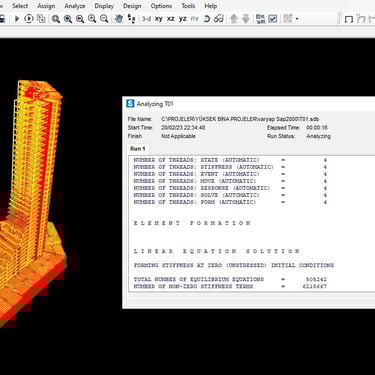Open the Display menu
This screenshot has height=375, width=375.
[104, 6]
